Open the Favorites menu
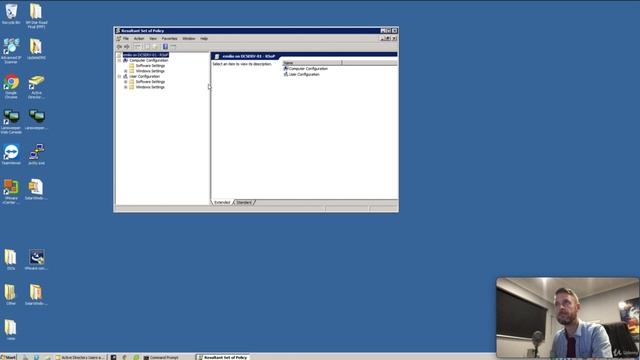 [169, 39]
